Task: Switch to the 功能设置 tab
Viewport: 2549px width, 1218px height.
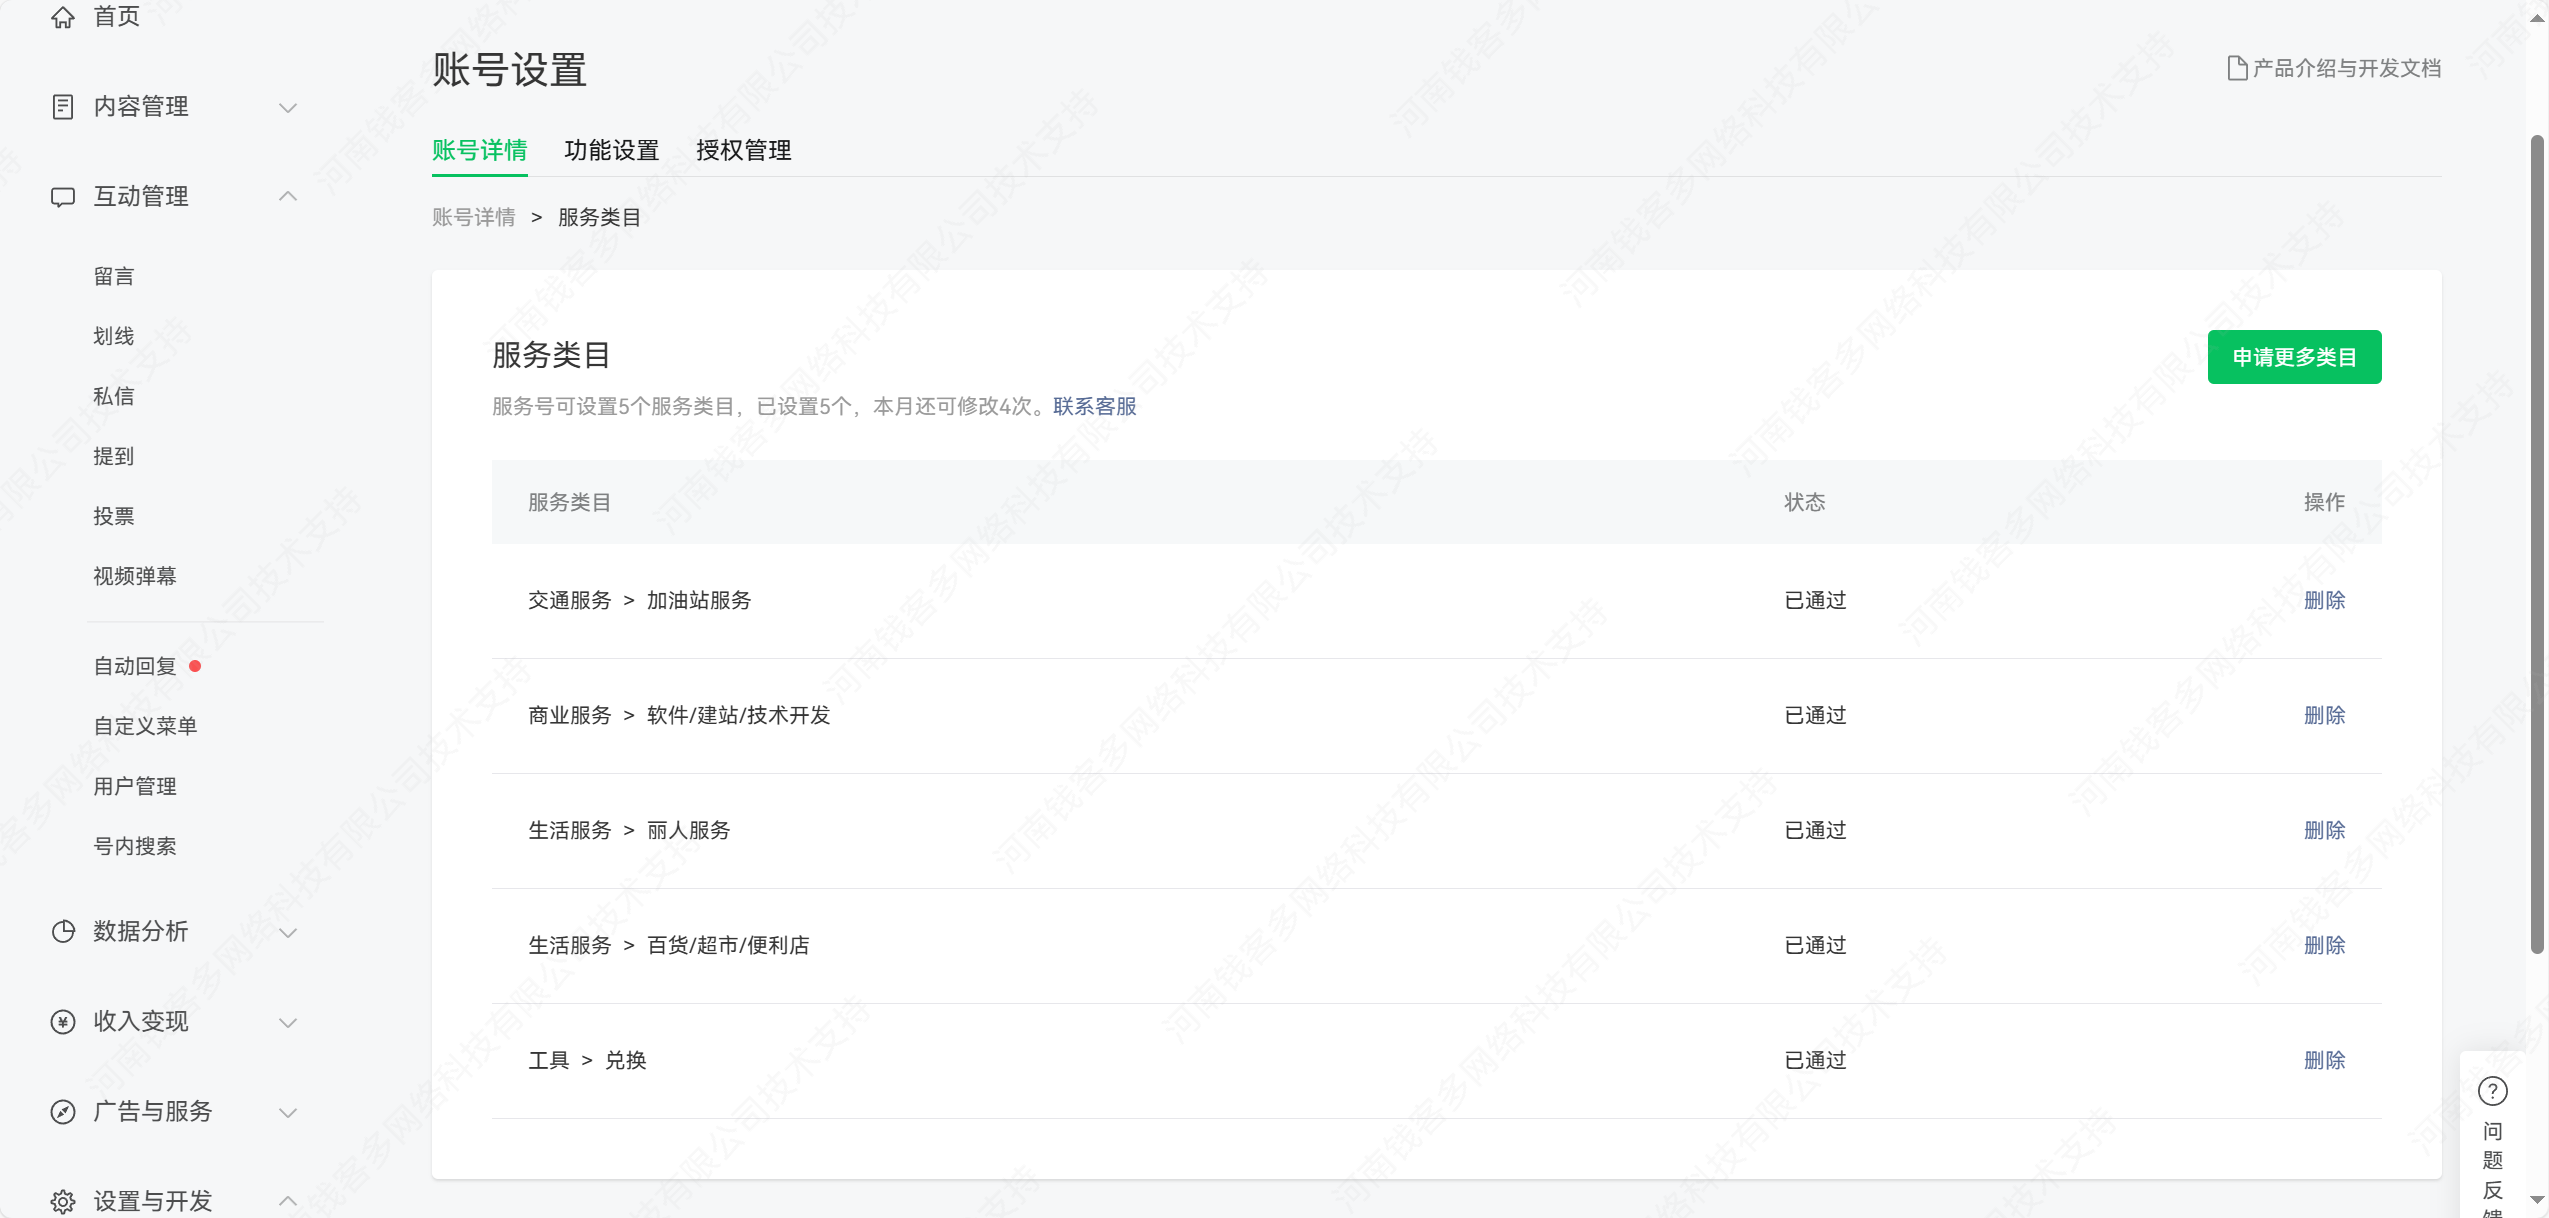Action: [611, 151]
